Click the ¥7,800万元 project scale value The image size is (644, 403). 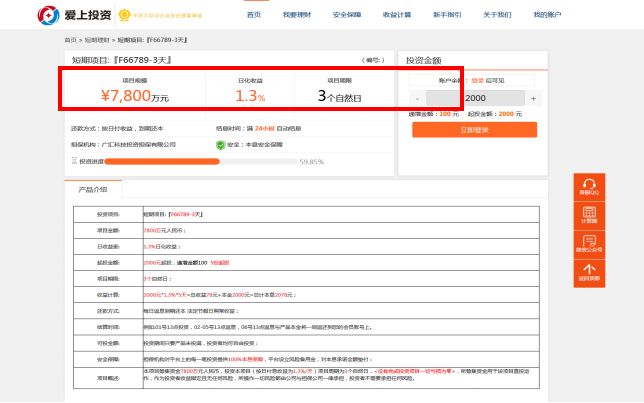tap(135, 96)
